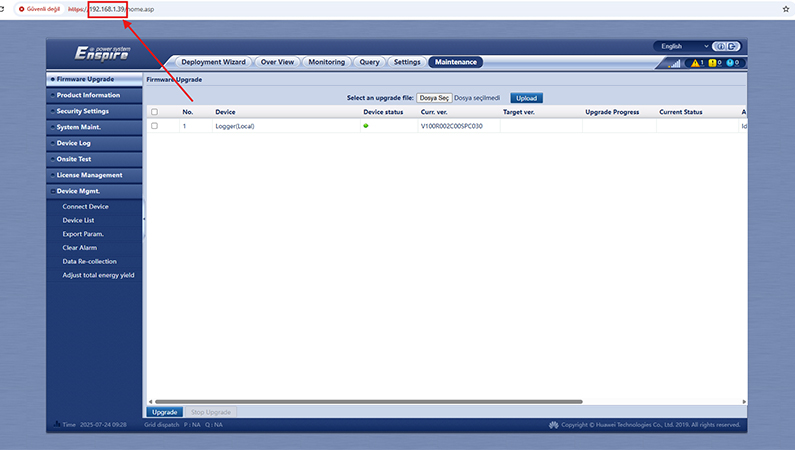Collapse the Device Mgmt. sidebar section
This screenshot has height=450, width=795.
(94, 191)
